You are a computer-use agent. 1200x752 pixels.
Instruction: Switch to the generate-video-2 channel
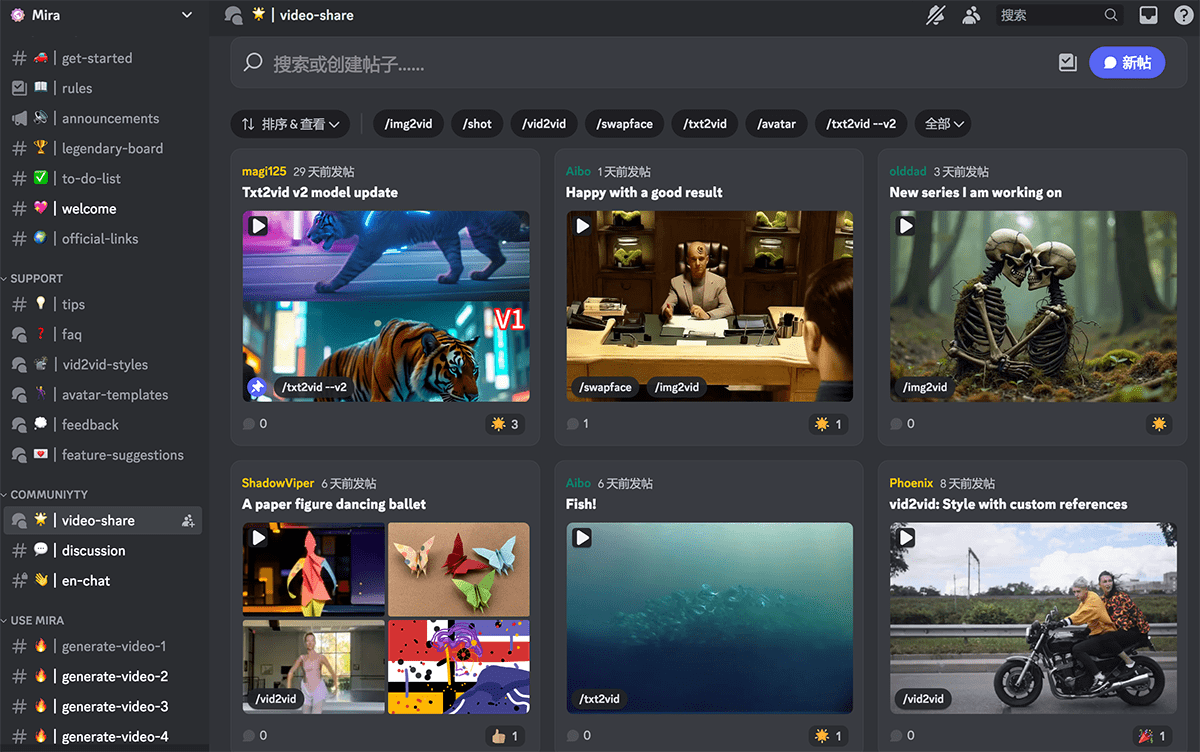114,676
